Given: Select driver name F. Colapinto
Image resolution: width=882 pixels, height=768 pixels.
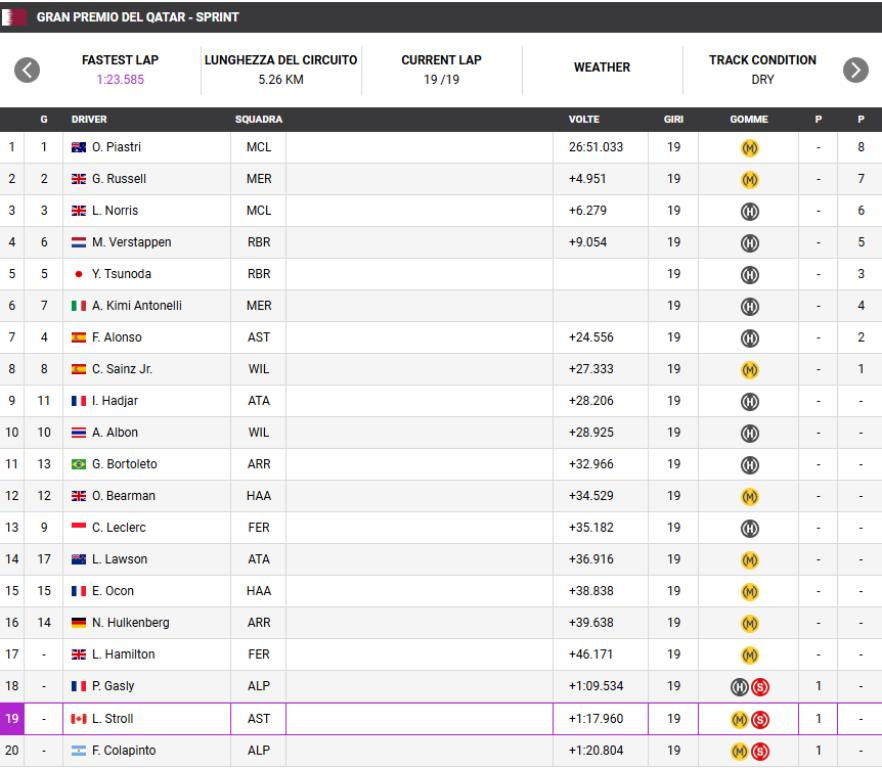Looking at the screenshot, I should tap(124, 750).
